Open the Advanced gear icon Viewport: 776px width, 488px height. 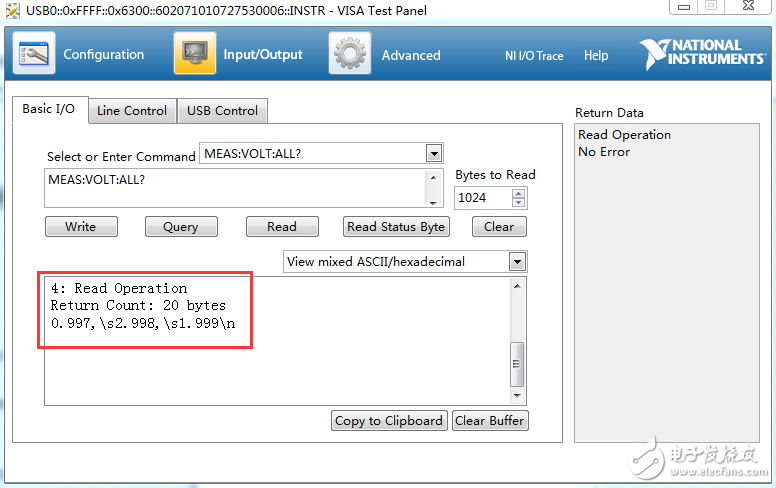pos(350,53)
